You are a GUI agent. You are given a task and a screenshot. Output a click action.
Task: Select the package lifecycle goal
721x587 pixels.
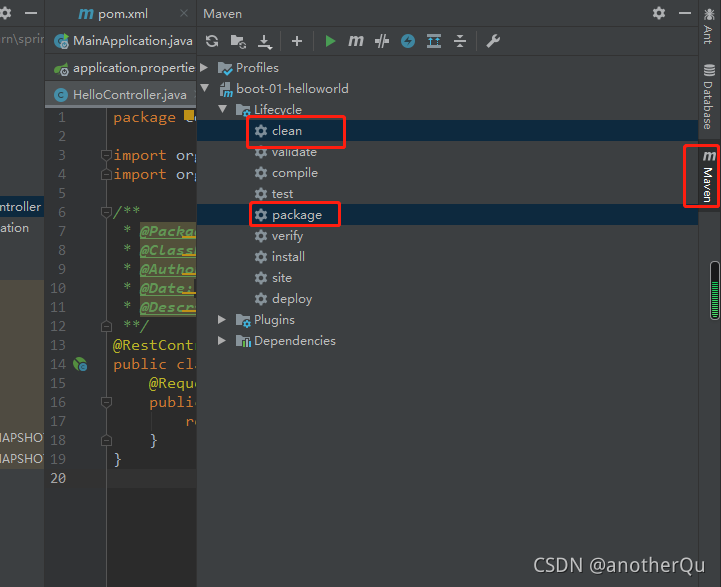coord(447,215)
